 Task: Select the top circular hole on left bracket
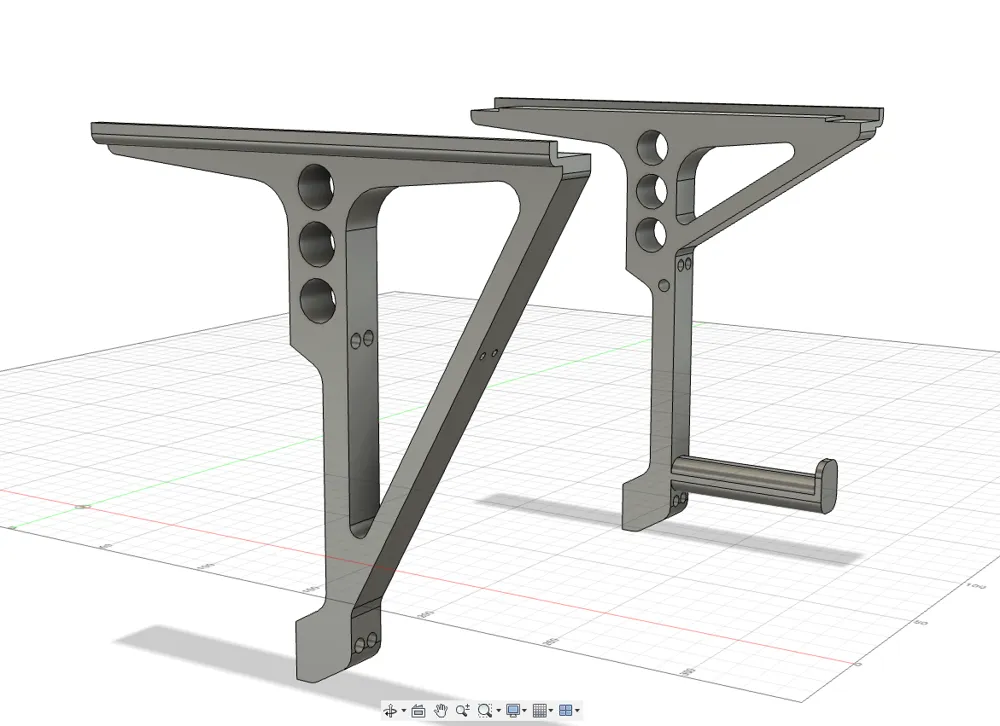coord(319,187)
